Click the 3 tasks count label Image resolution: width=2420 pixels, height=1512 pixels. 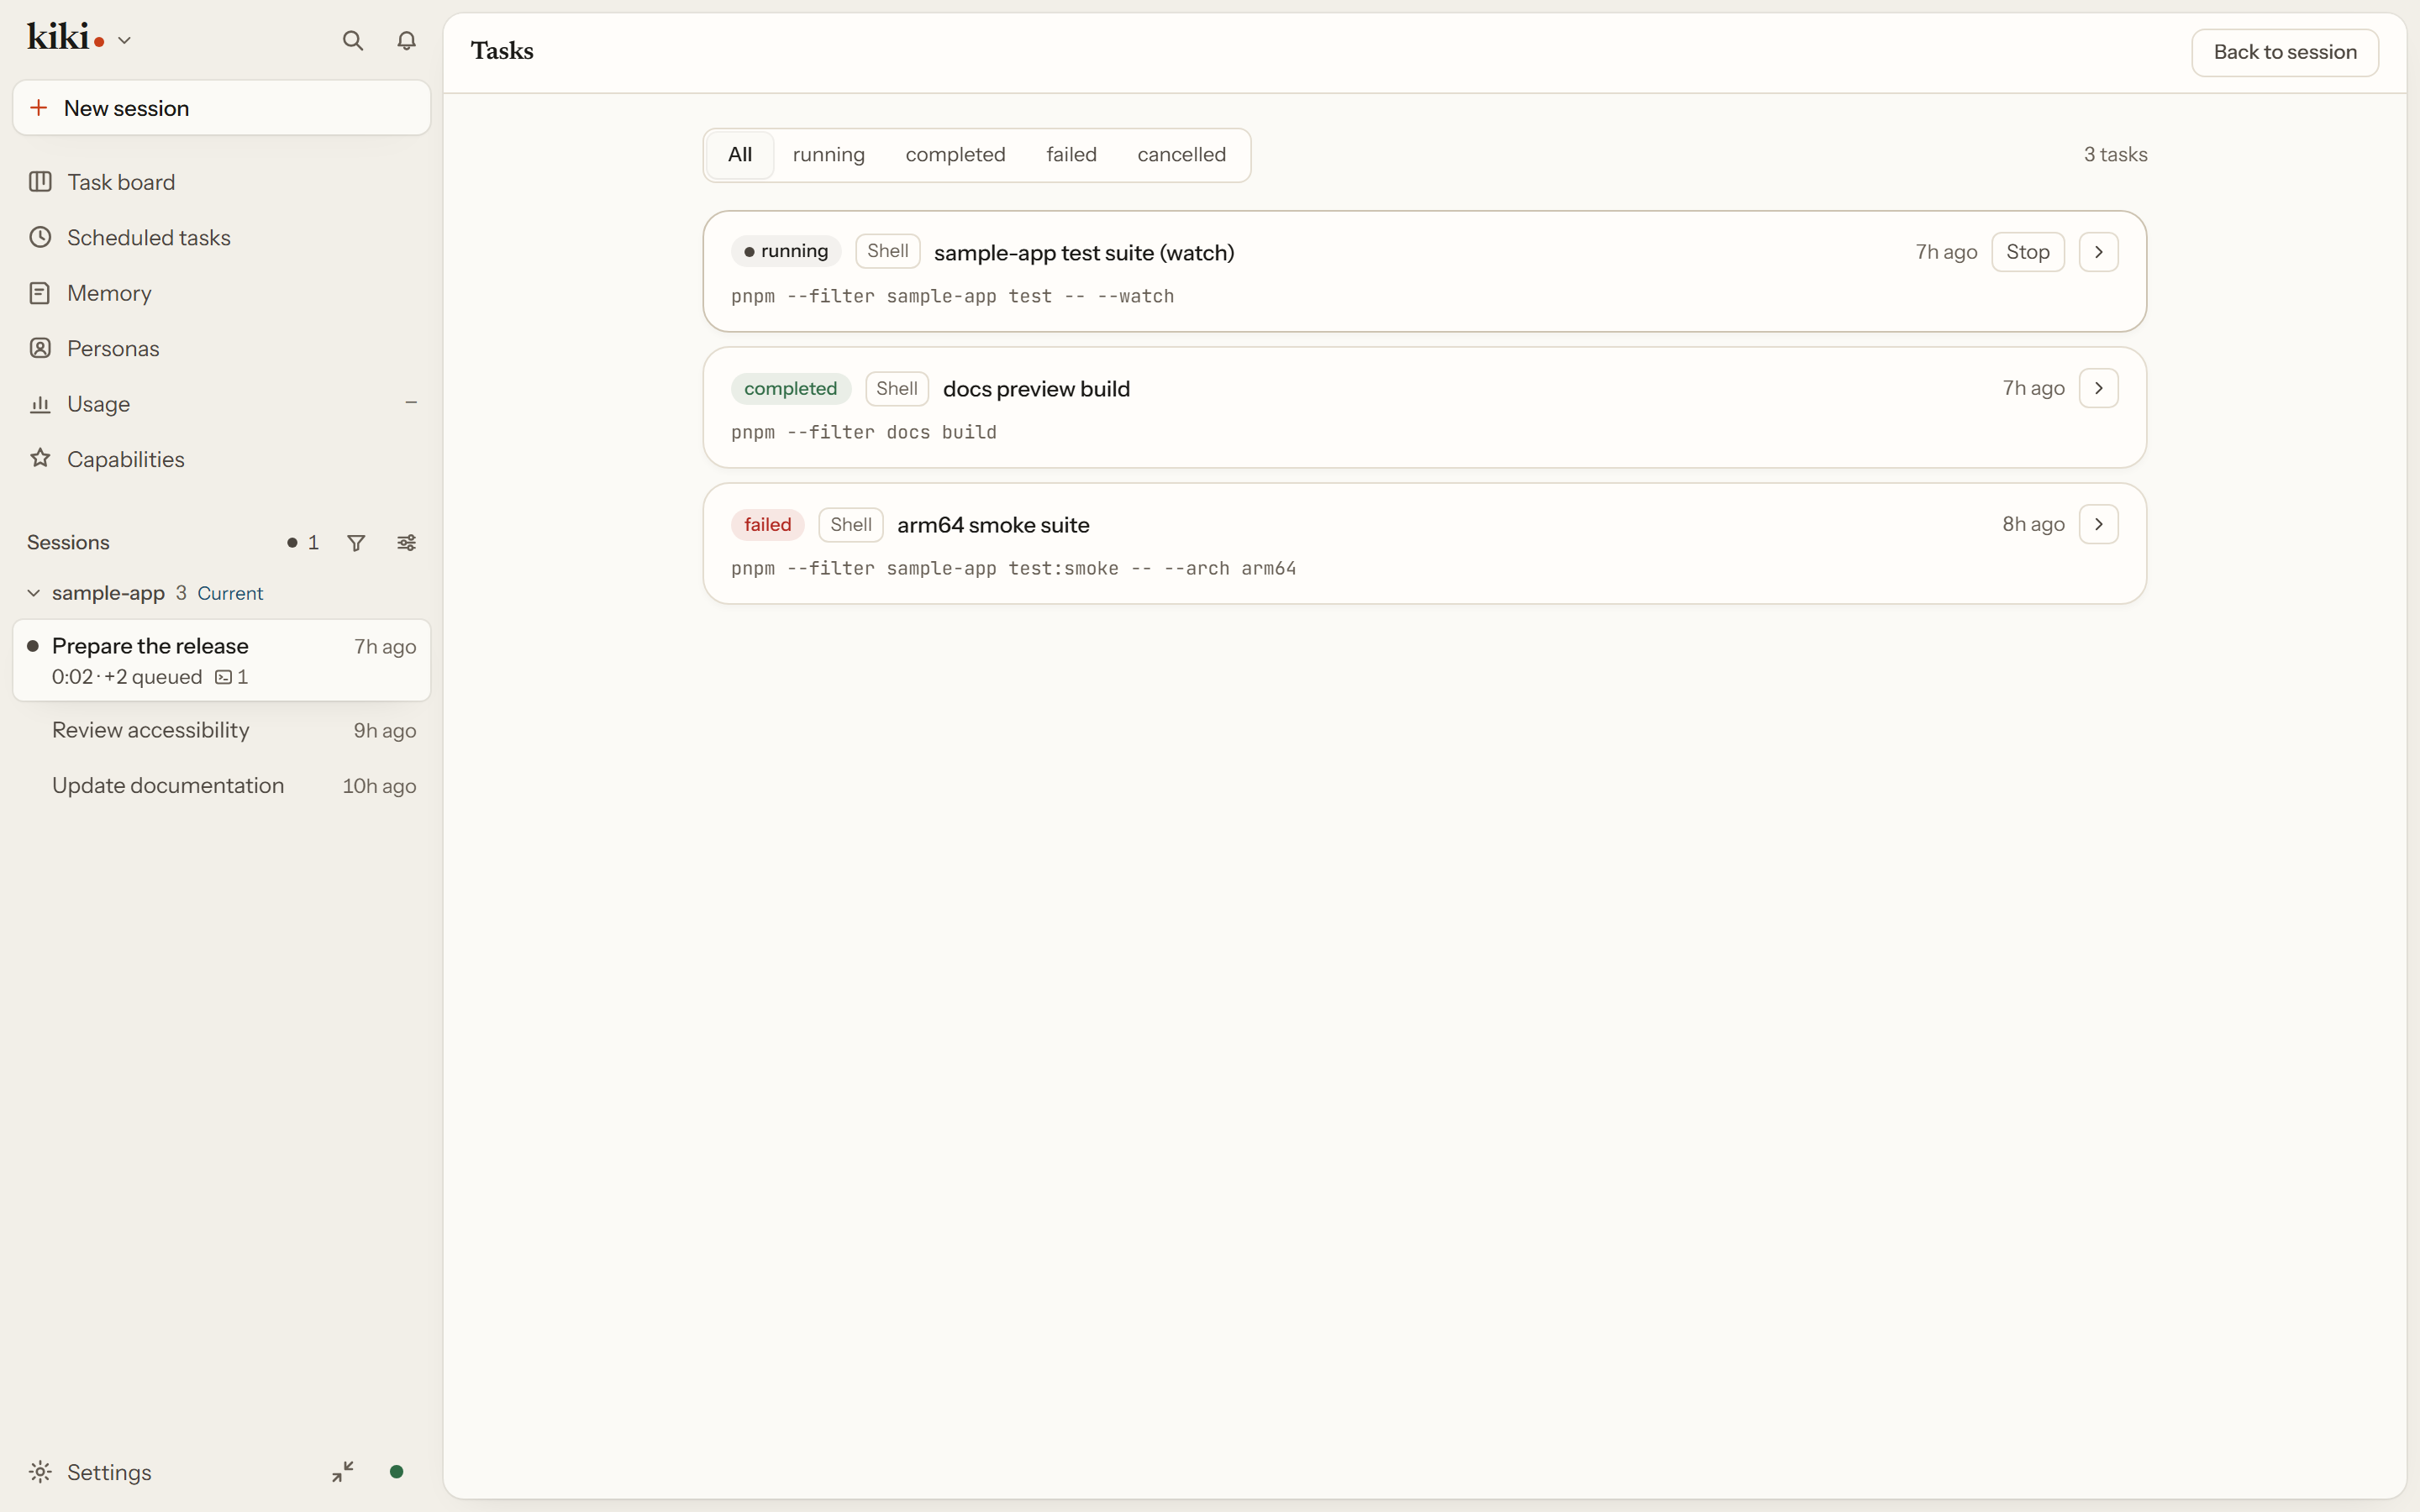2115,155
